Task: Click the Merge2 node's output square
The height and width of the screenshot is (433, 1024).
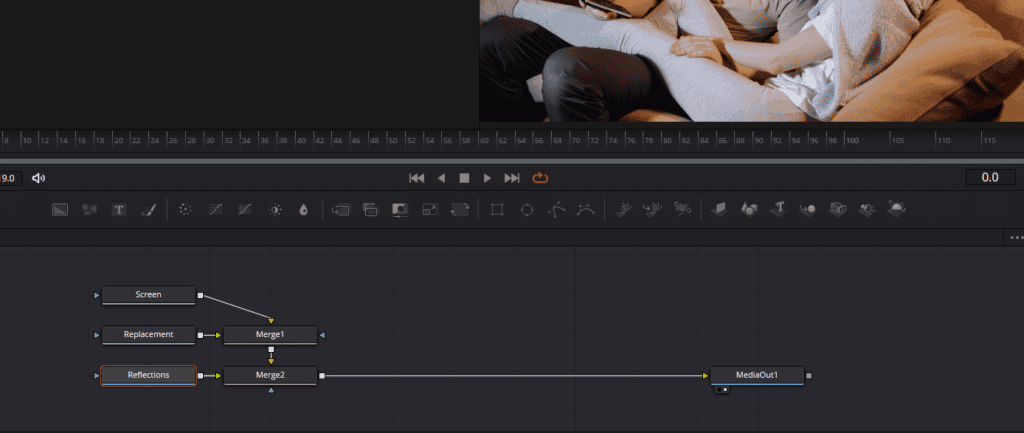Action: [x=322, y=376]
